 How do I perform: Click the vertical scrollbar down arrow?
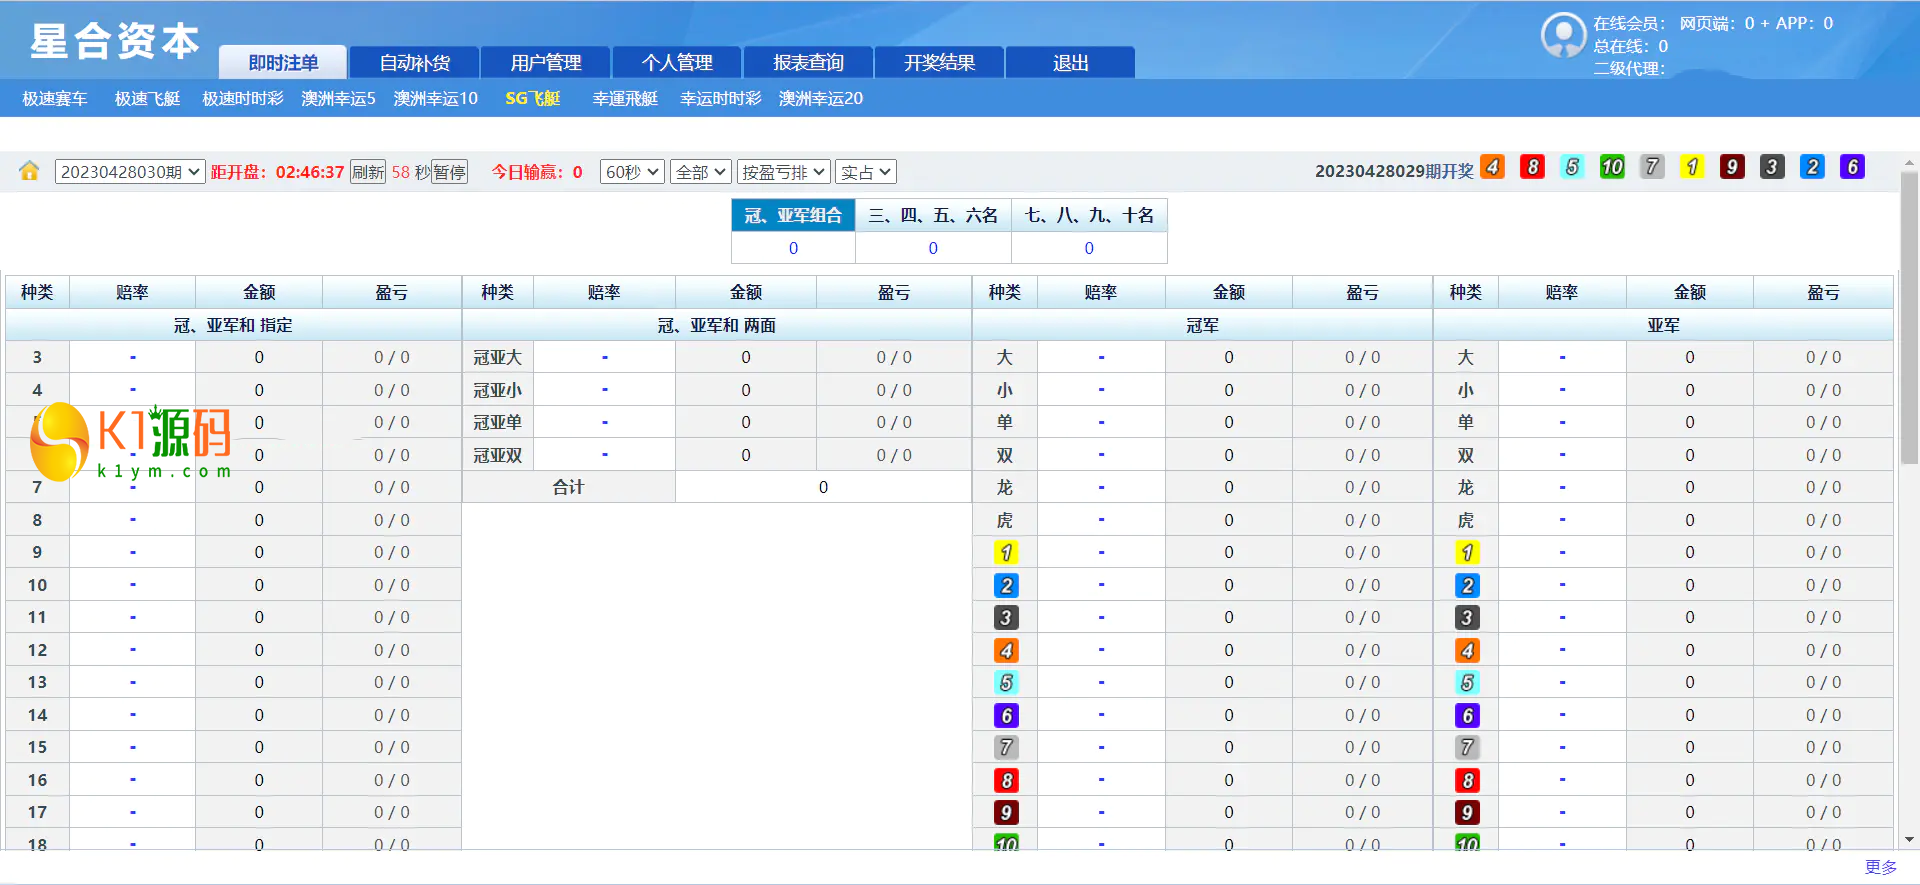click(1909, 840)
